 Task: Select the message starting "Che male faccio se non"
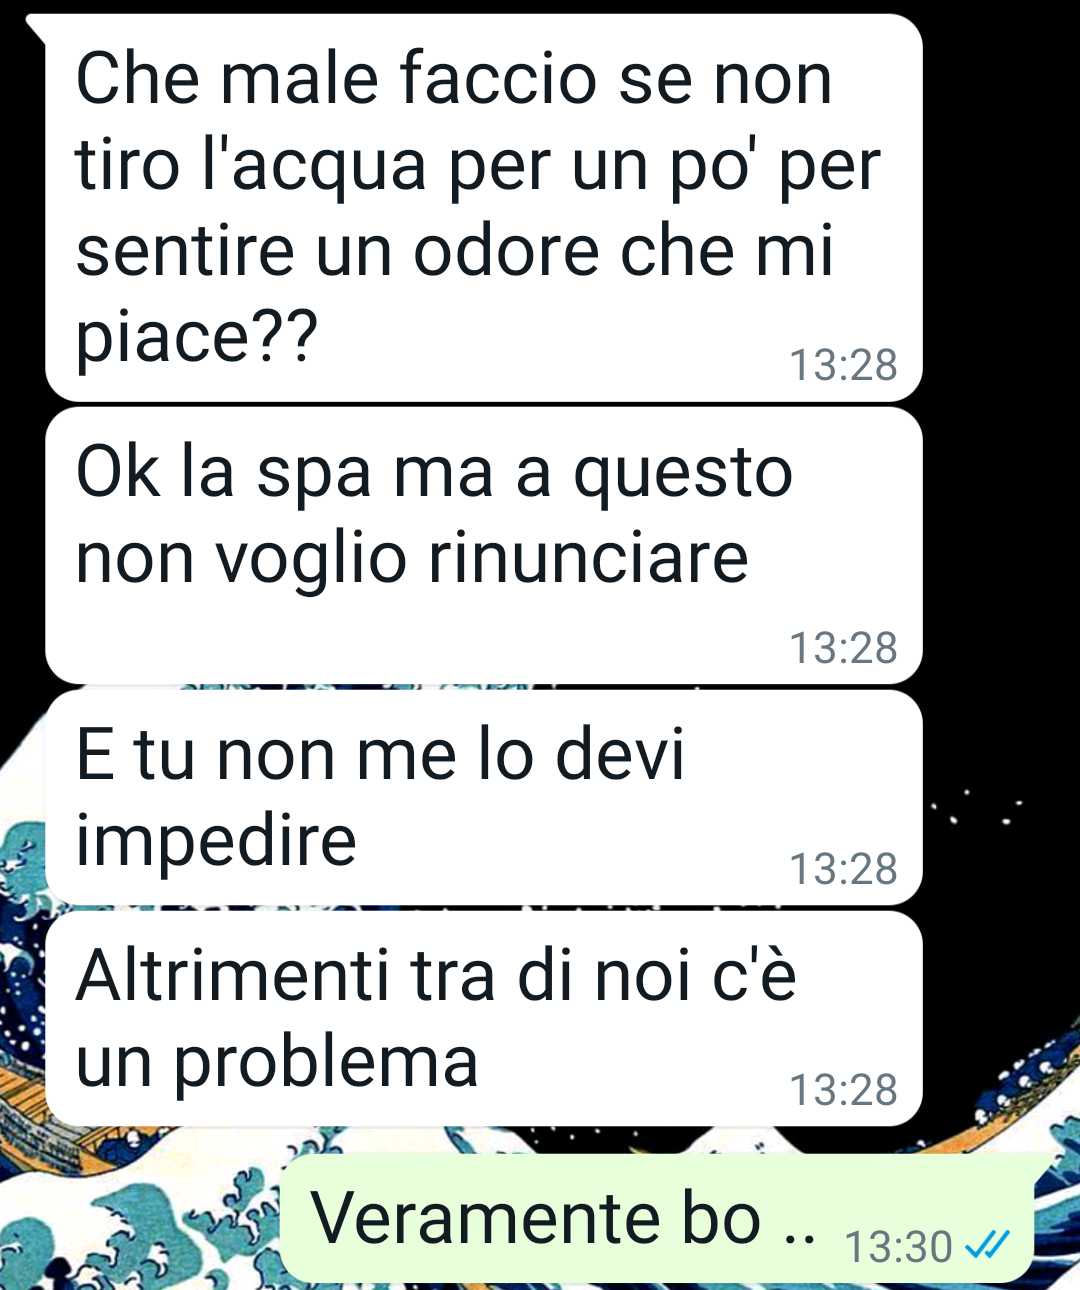coord(483,207)
